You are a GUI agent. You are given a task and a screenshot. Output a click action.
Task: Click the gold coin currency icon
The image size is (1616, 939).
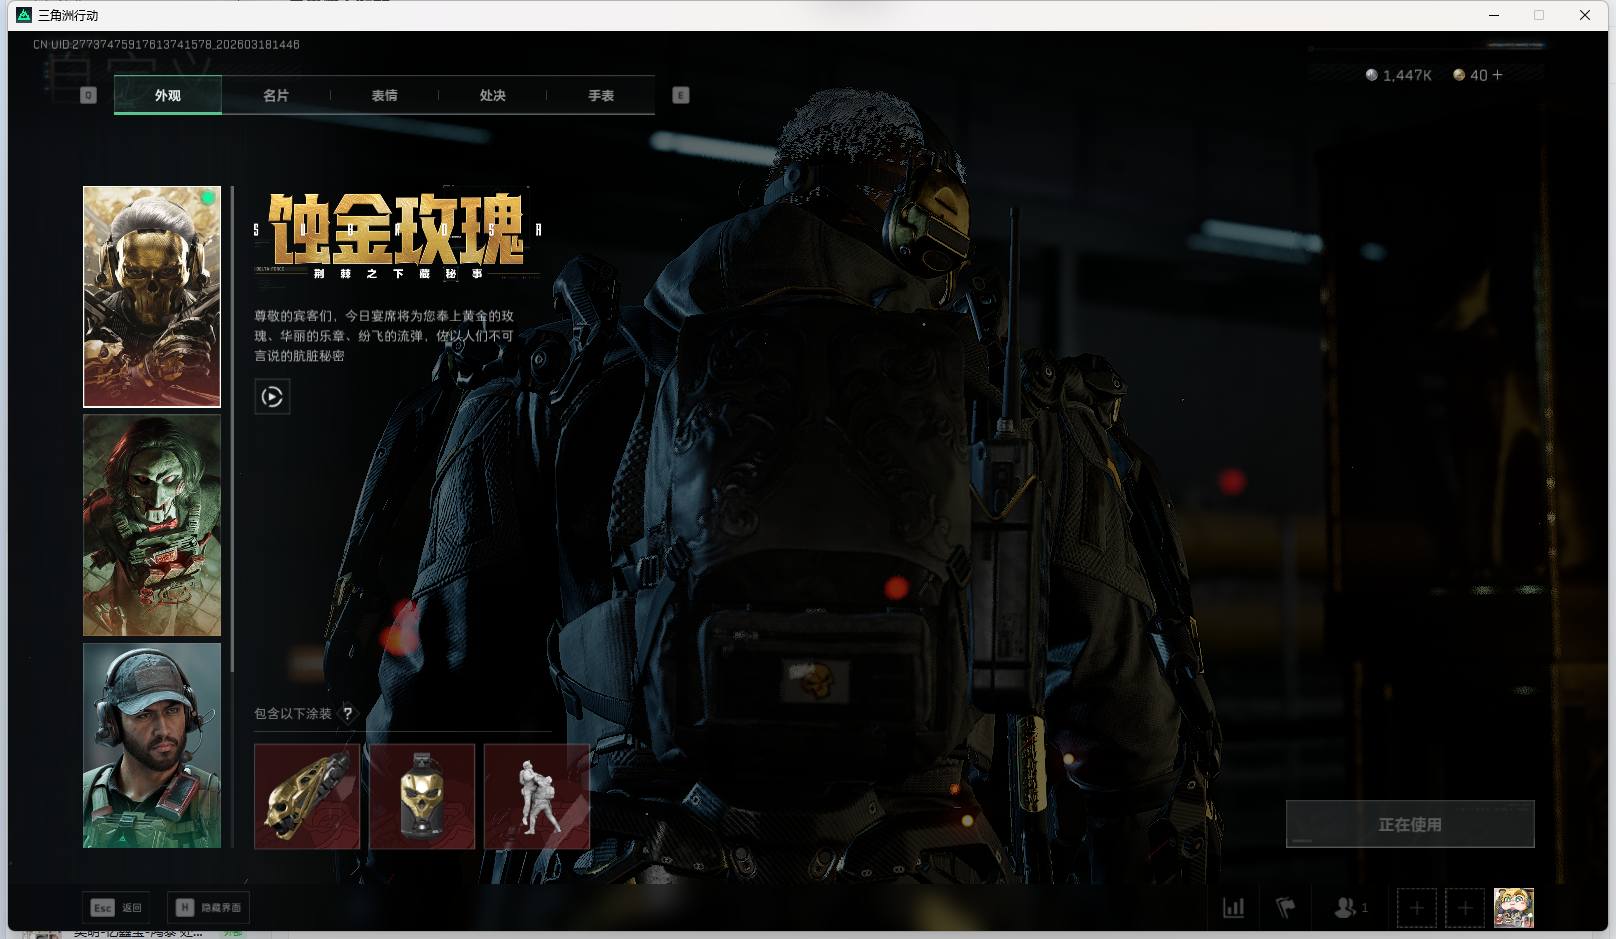tap(1459, 75)
